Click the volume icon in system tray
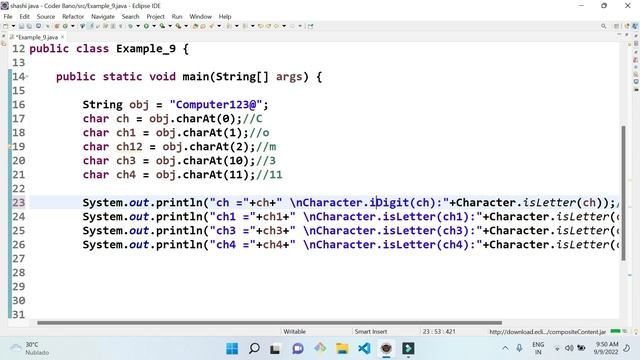The image size is (640, 360). (569, 348)
